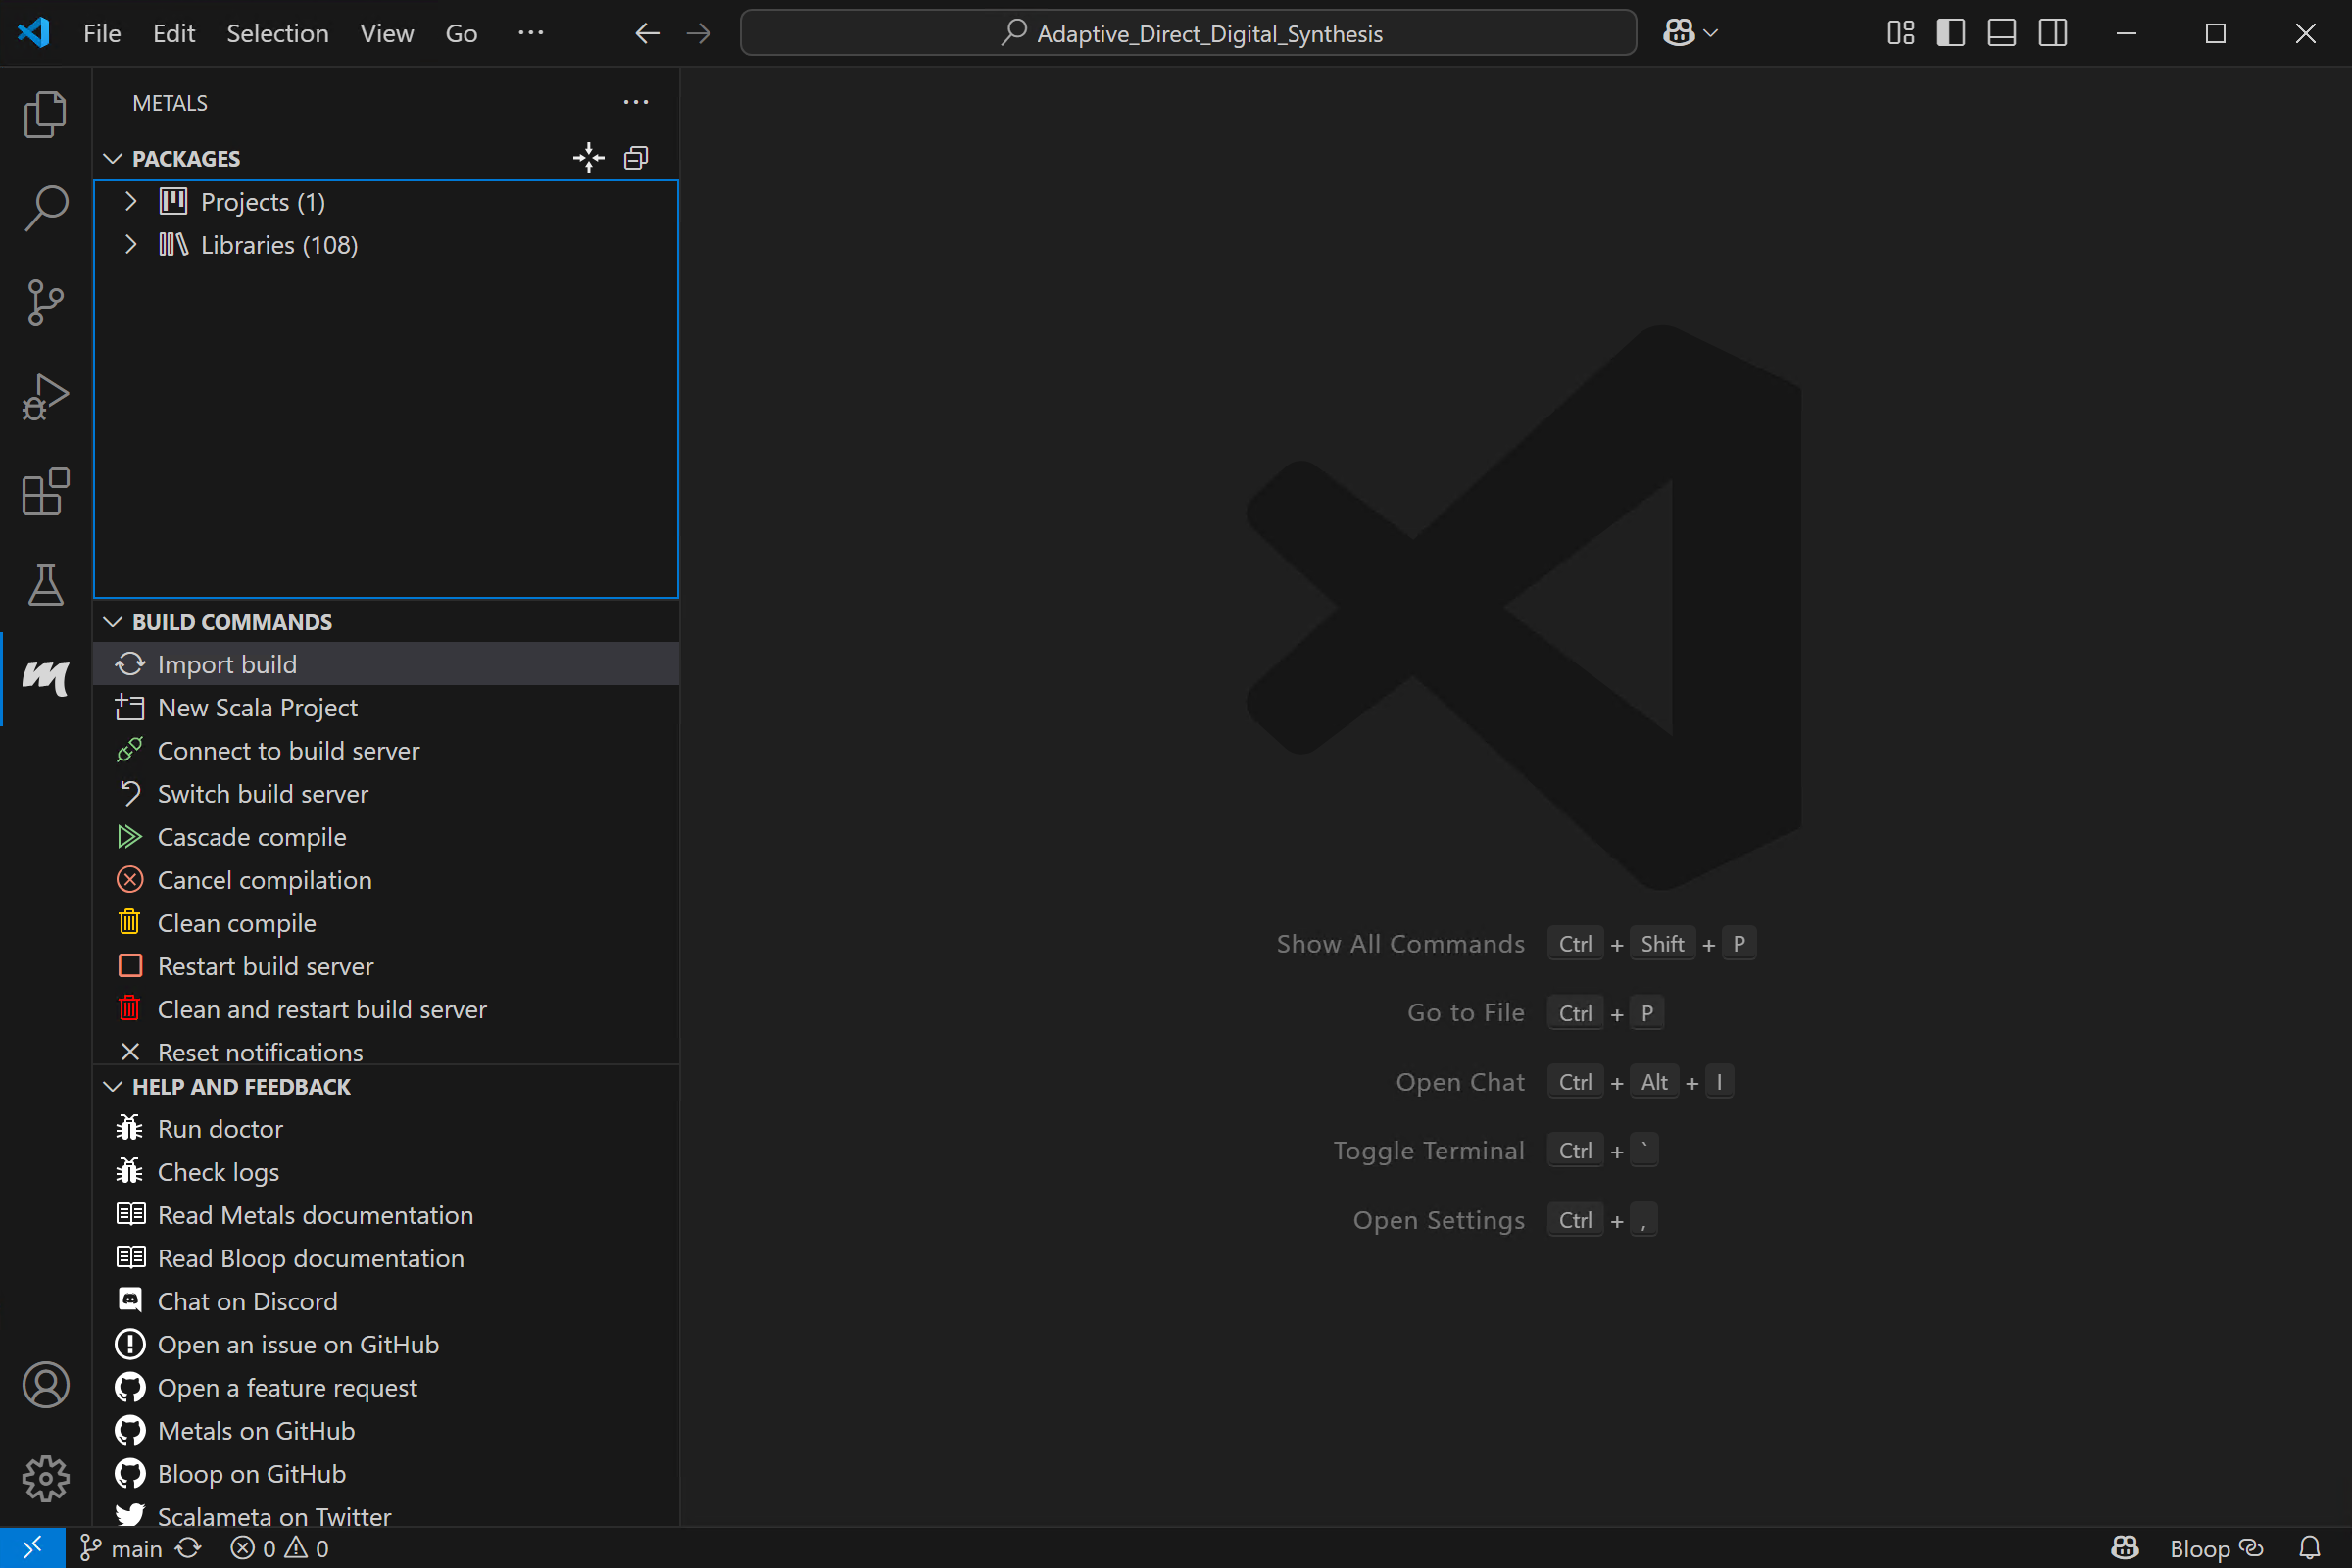Open the File menu
This screenshot has width=2352, height=1568.
point(102,33)
